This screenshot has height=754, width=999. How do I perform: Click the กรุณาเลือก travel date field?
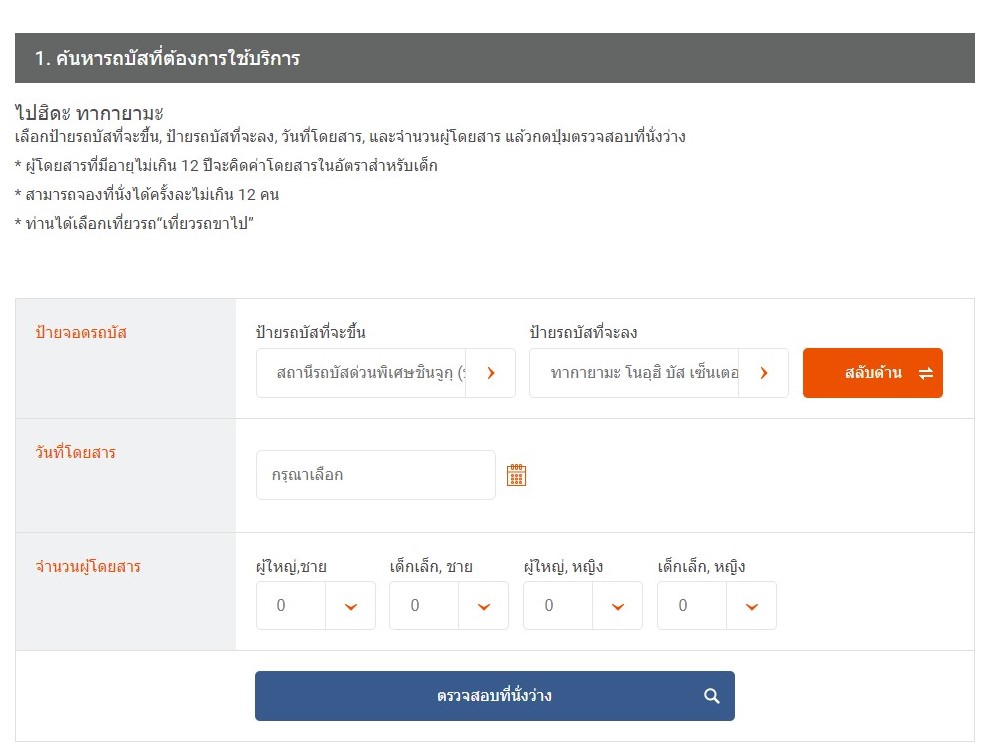pos(375,475)
